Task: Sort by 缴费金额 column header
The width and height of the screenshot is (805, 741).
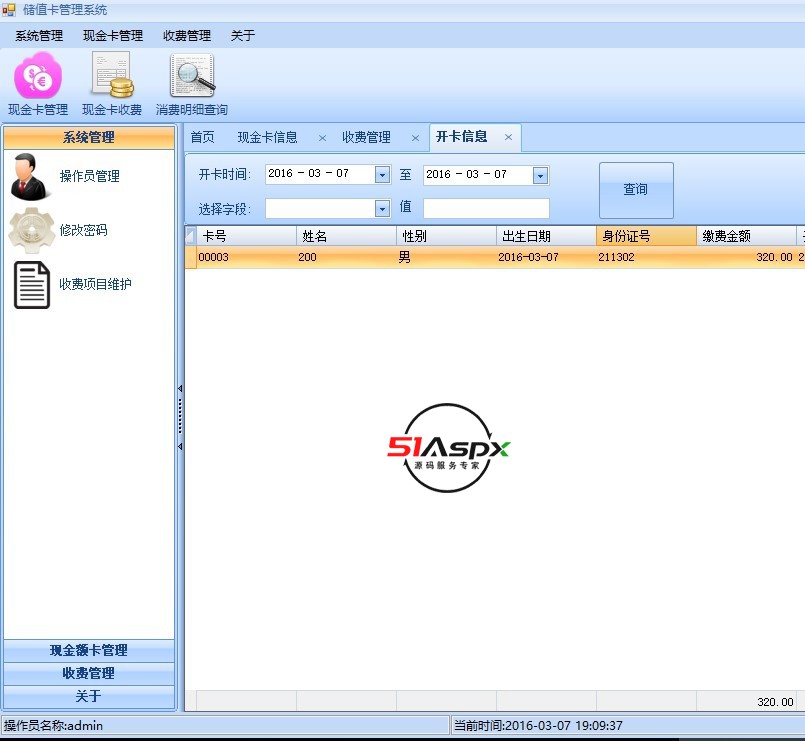Action: pyautogui.click(x=746, y=236)
